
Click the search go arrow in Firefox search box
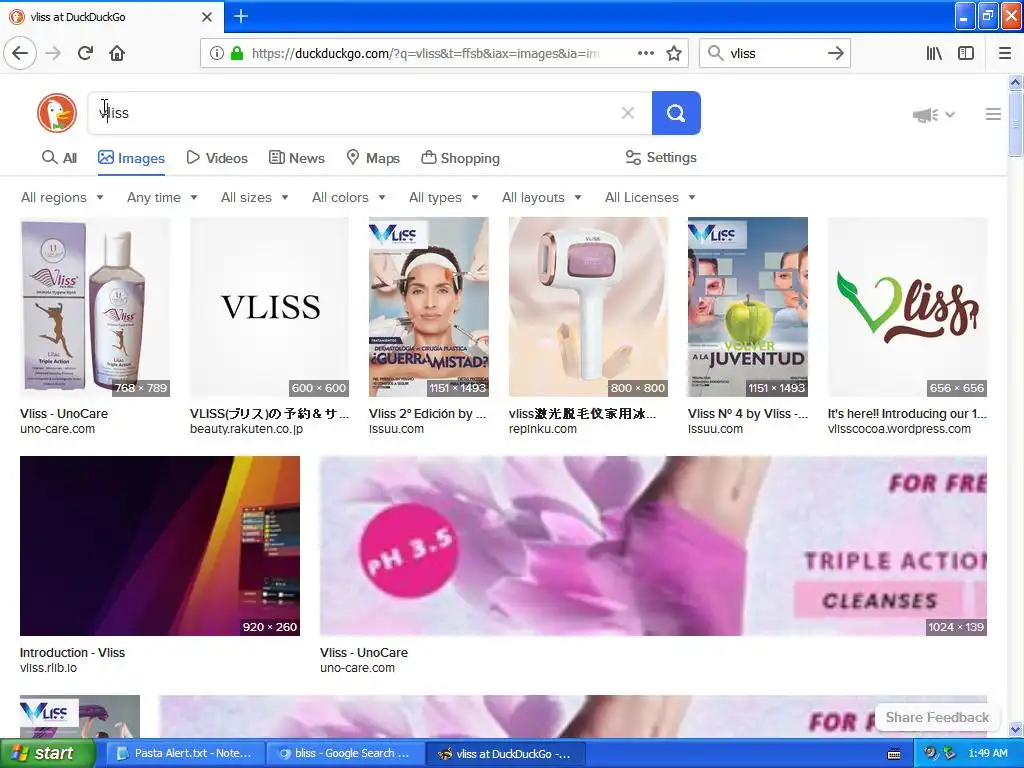coord(835,53)
